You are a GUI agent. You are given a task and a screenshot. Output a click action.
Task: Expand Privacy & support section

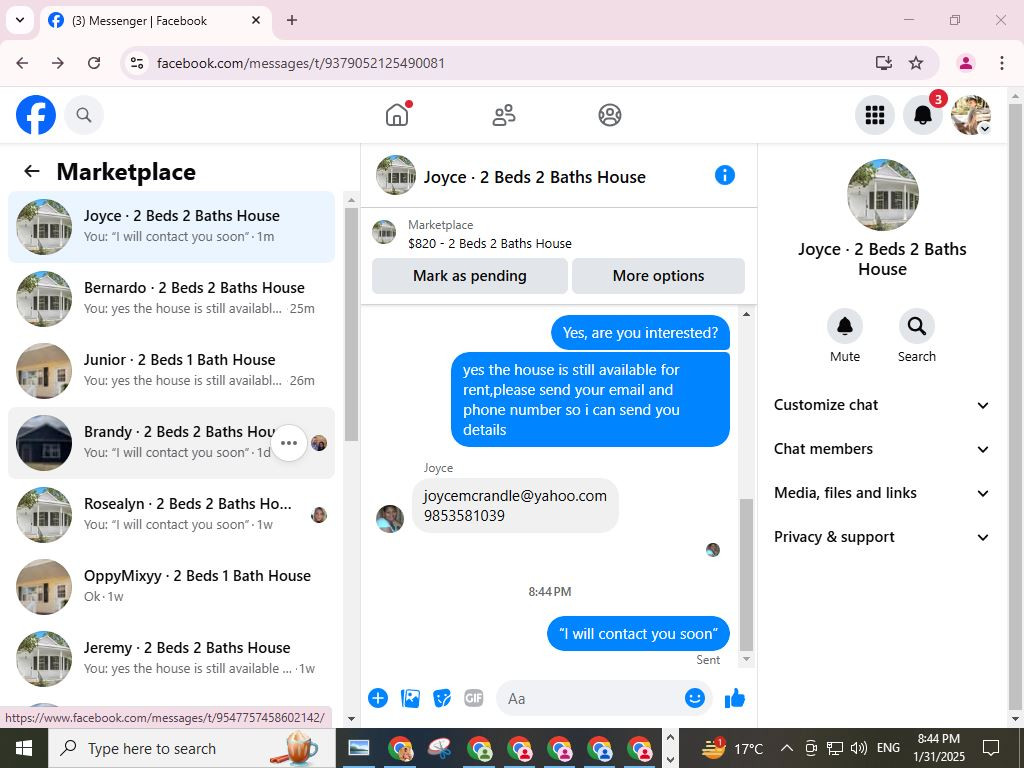pyautogui.click(x=882, y=537)
